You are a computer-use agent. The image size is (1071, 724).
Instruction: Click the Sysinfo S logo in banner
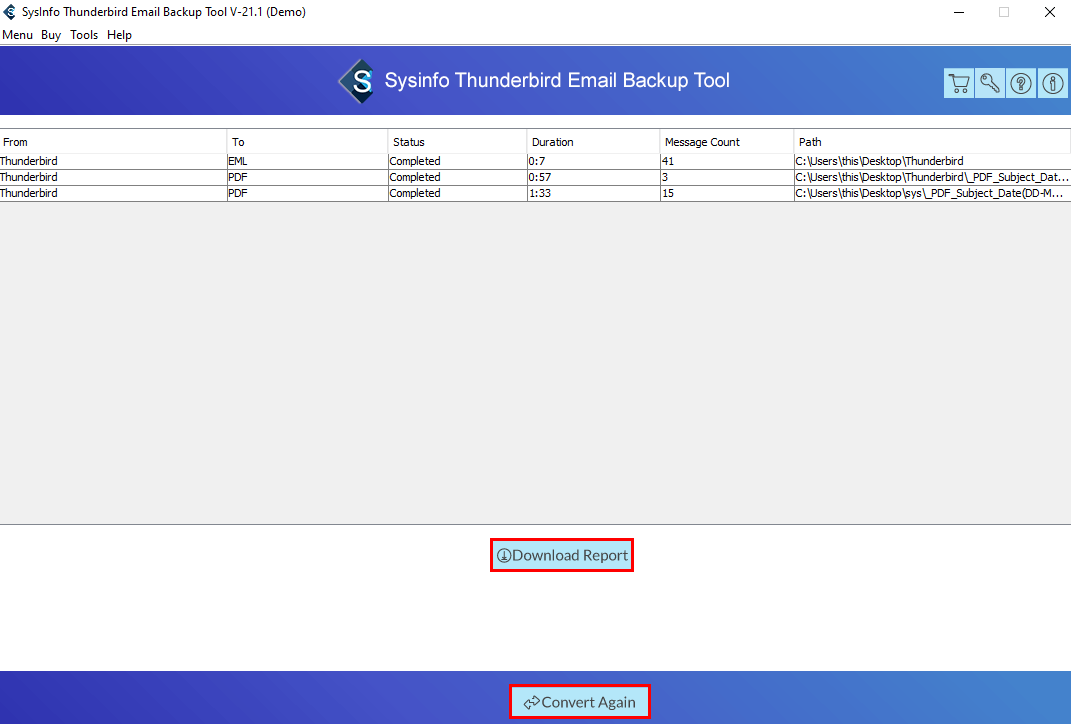[x=356, y=81]
